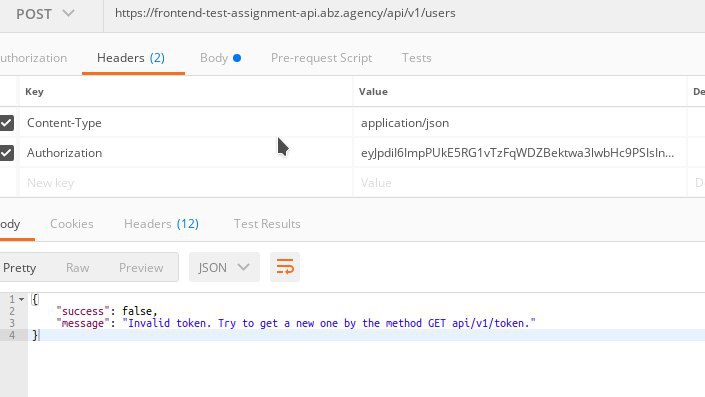705x397 pixels.
Task: Open the POST method dropdown
Action: [45, 14]
